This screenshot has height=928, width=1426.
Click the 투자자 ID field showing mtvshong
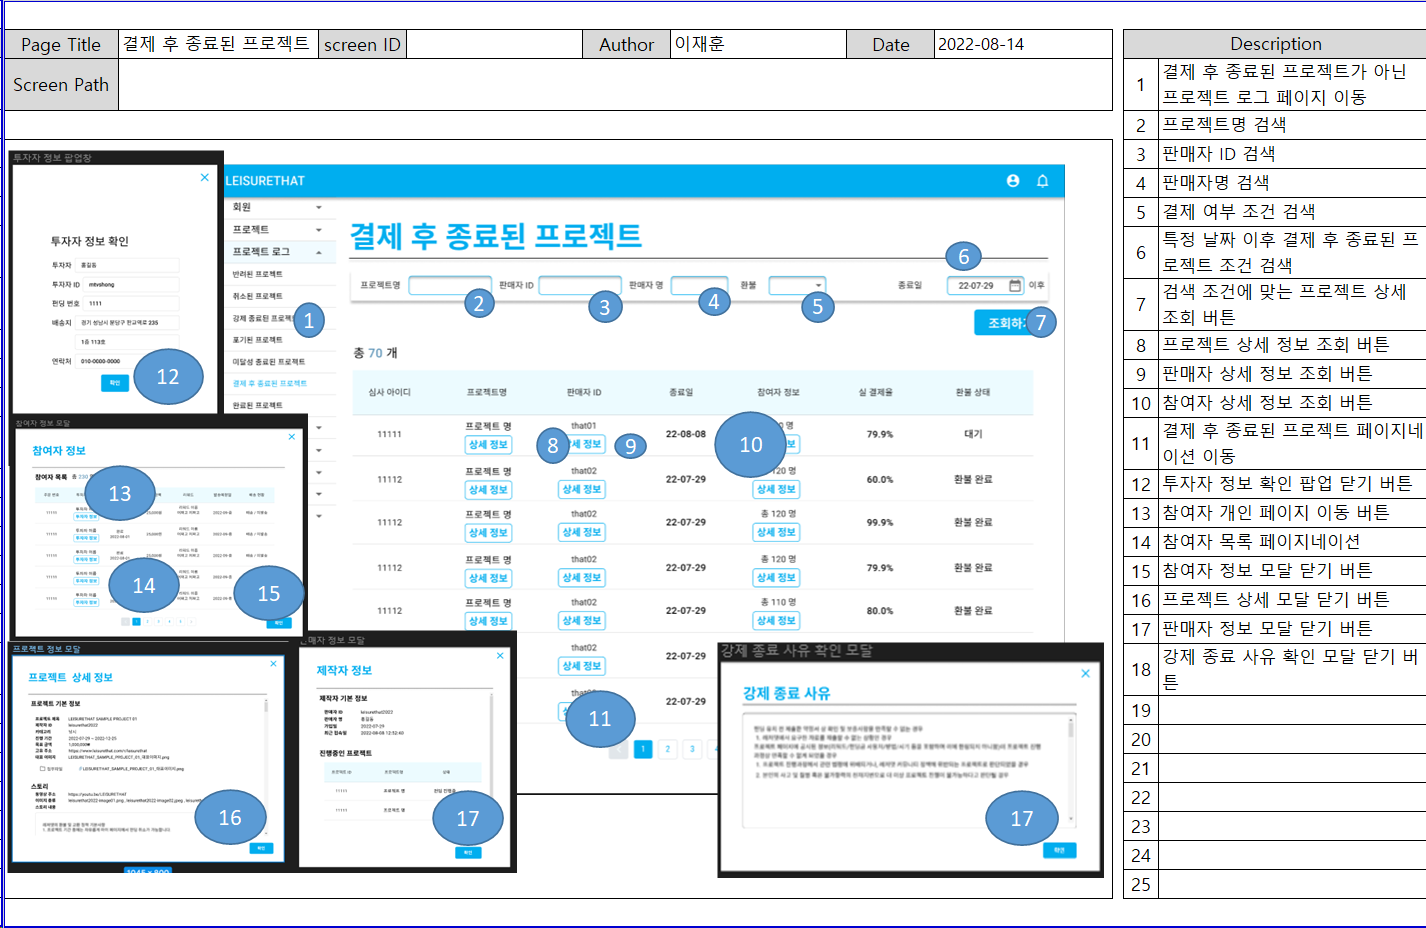pyautogui.click(x=132, y=284)
